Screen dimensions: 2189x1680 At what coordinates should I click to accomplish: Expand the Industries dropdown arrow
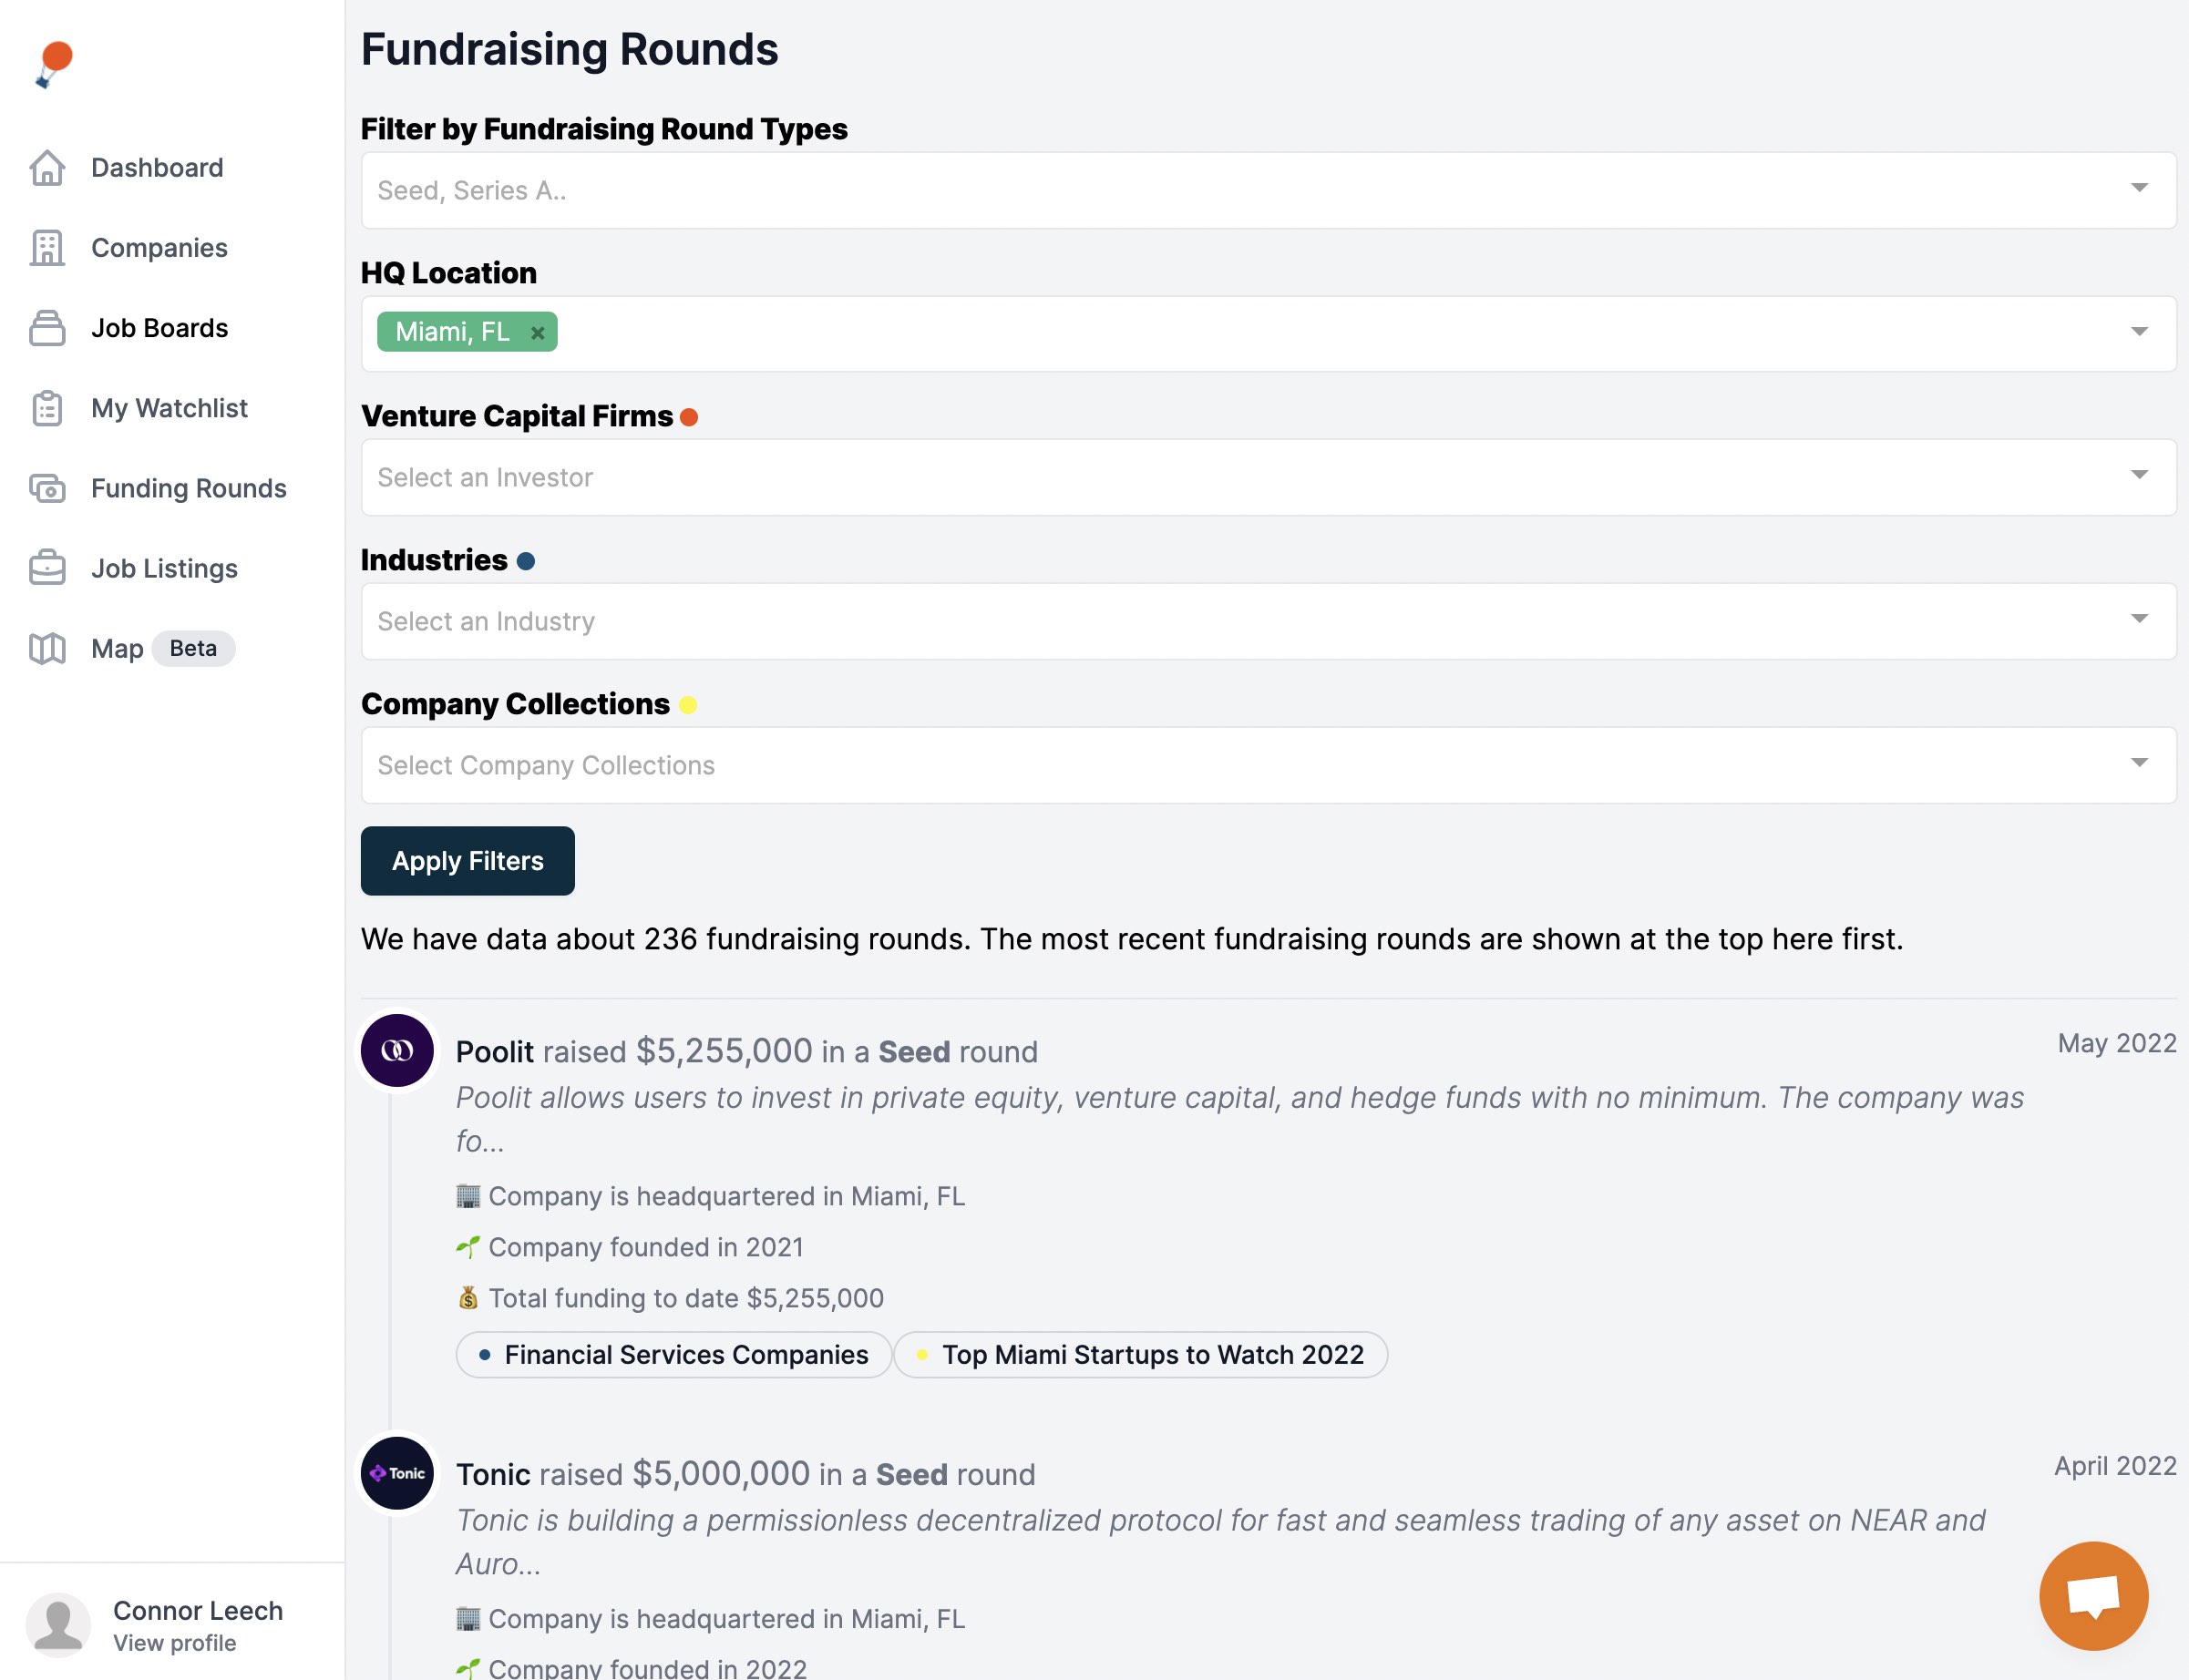coord(2138,620)
